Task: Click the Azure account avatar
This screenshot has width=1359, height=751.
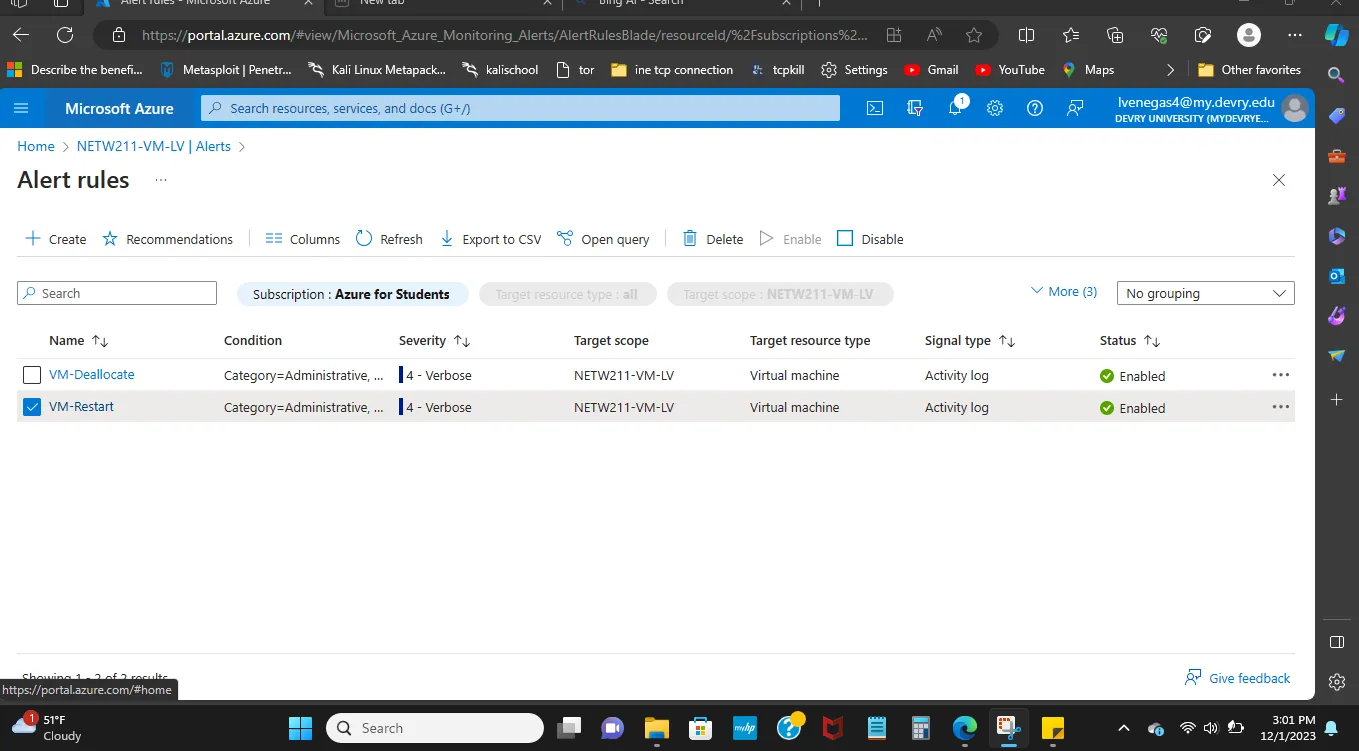Action: coord(1294,108)
